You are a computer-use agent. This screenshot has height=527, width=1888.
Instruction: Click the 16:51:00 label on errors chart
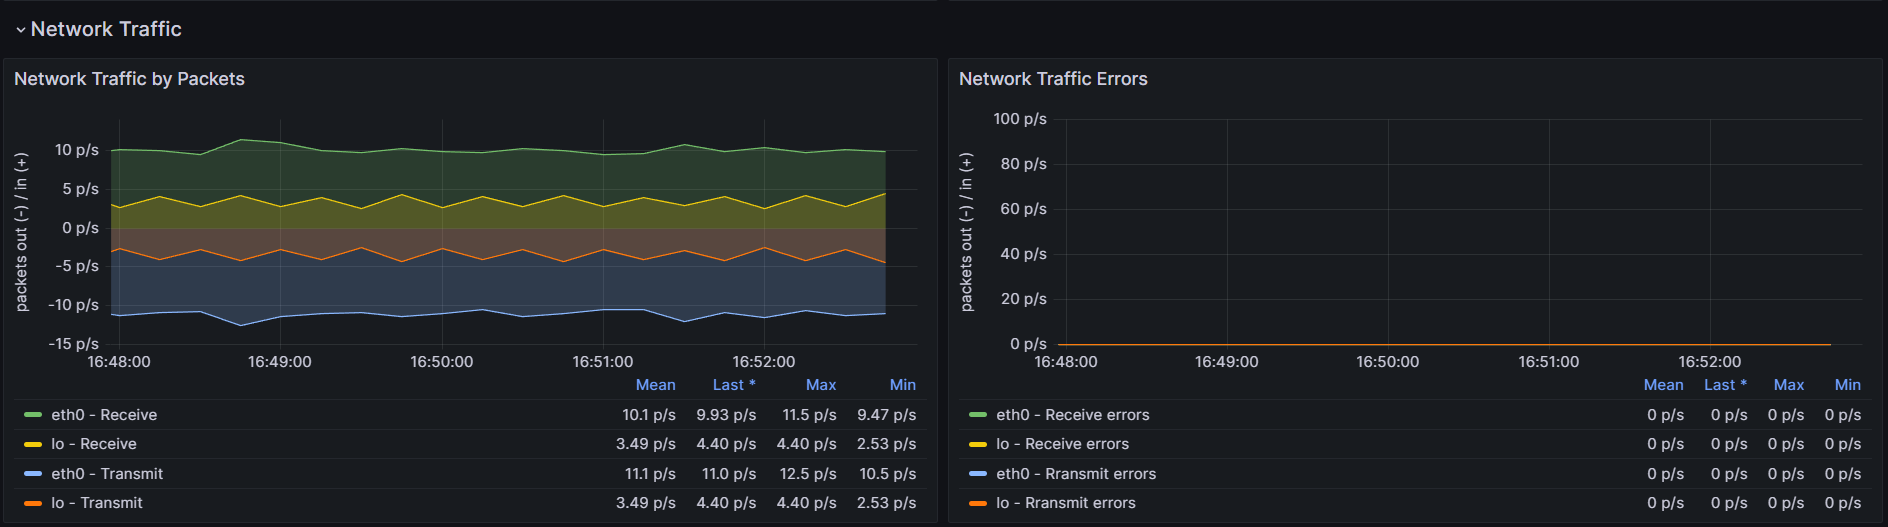tap(1549, 362)
